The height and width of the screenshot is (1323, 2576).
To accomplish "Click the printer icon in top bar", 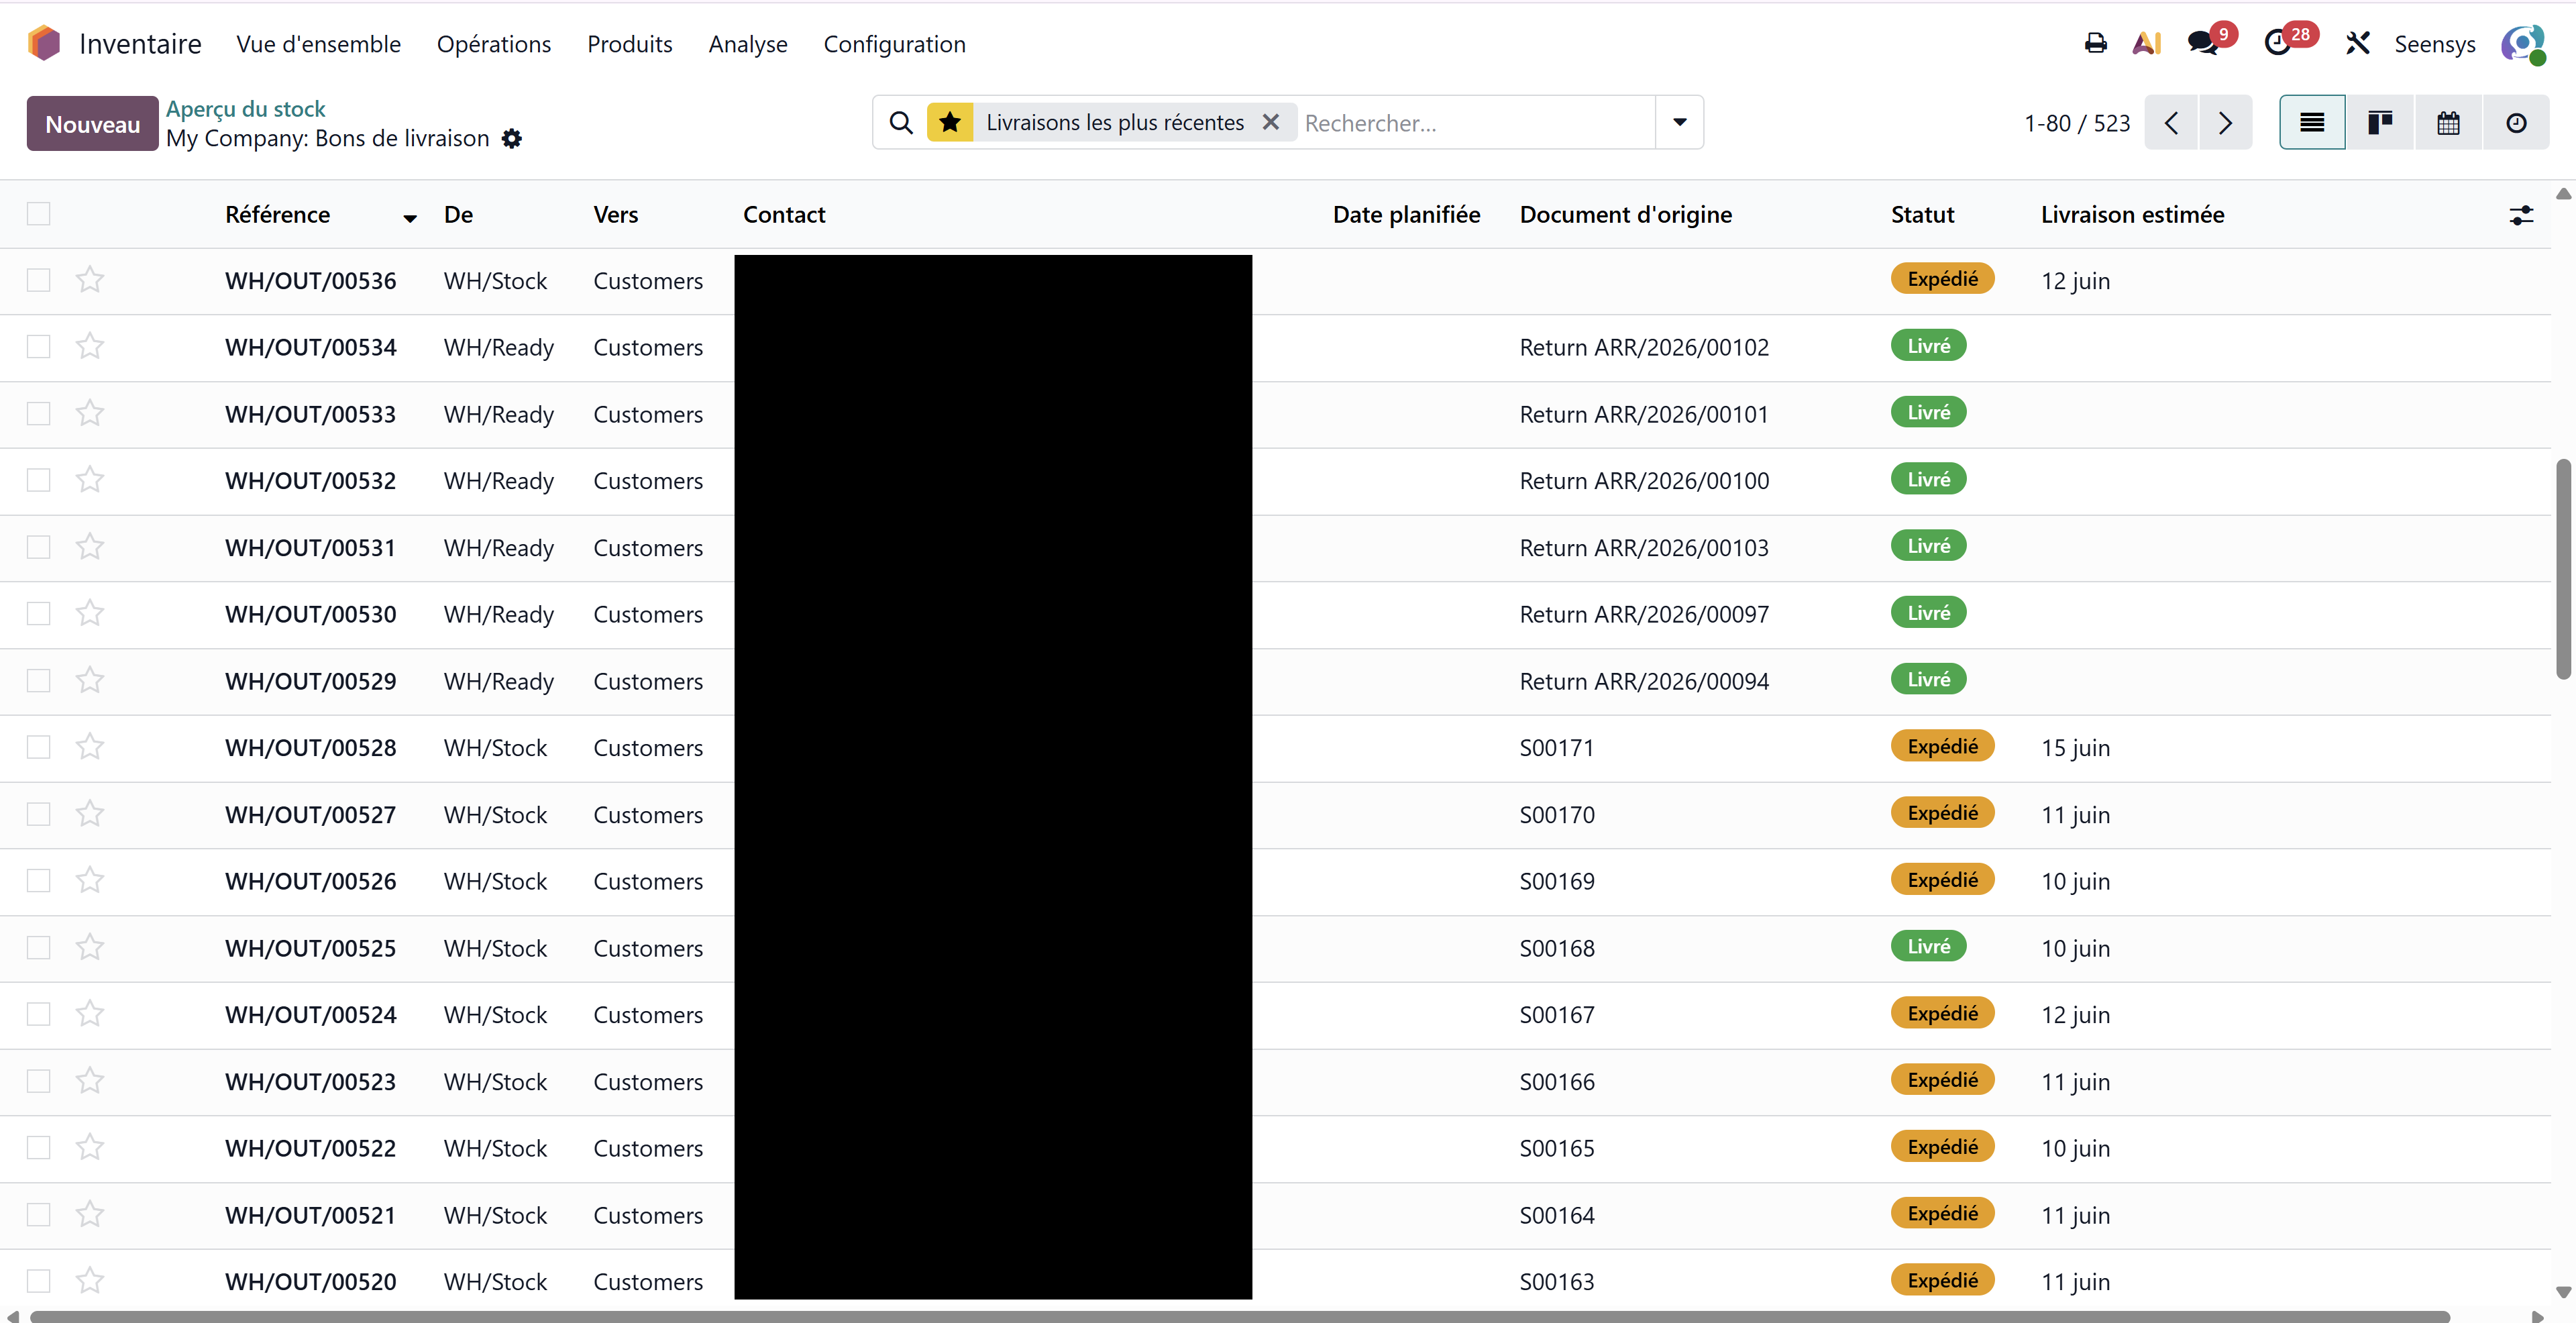I will pyautogui.click(x=2095, y=43).
